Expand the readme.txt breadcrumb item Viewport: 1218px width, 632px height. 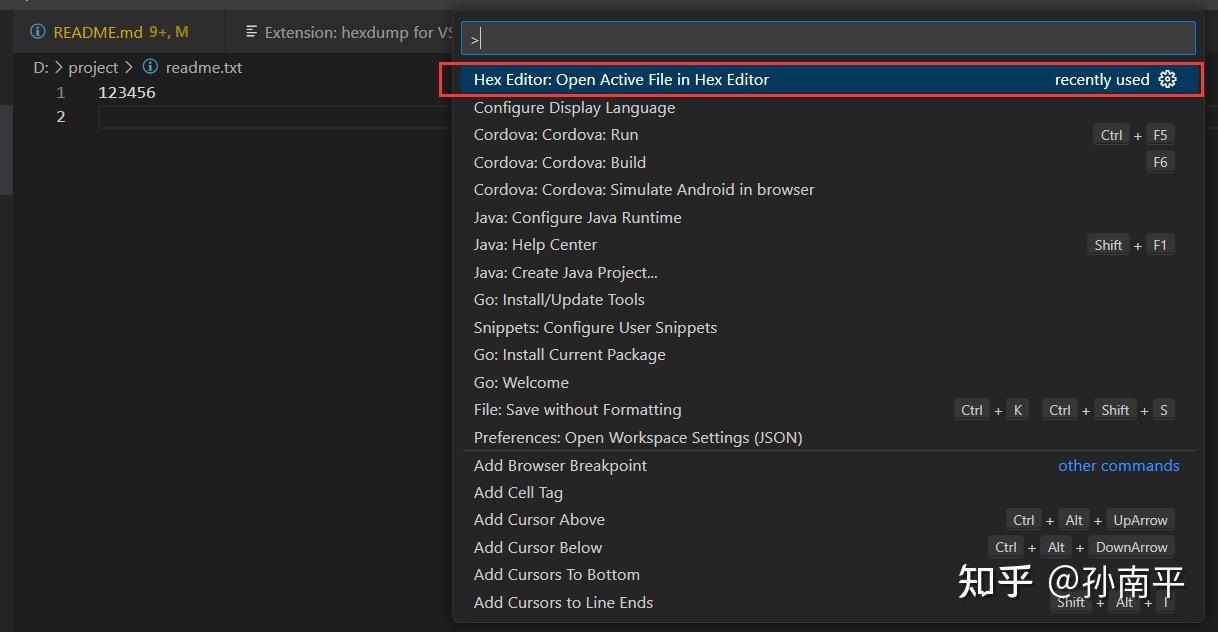[203, 67]
